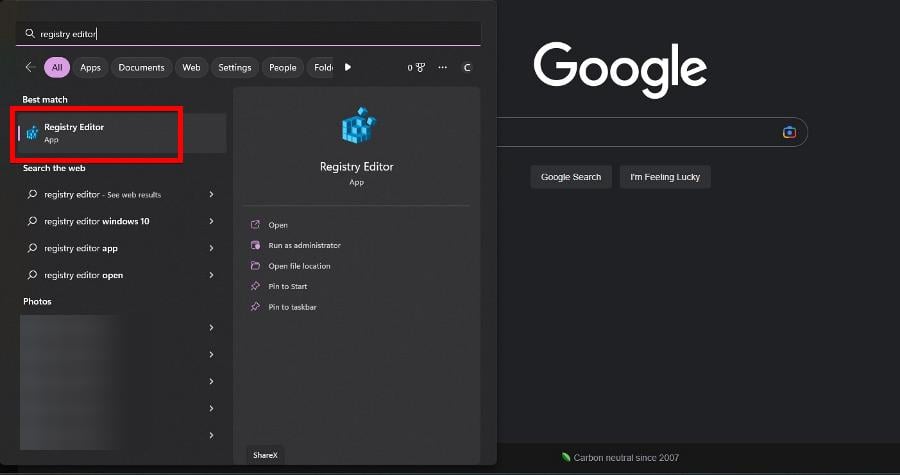Viewport: 900px width, 475px height.
Task: Click the ShareX label at panel bottom
Action: 265,455
